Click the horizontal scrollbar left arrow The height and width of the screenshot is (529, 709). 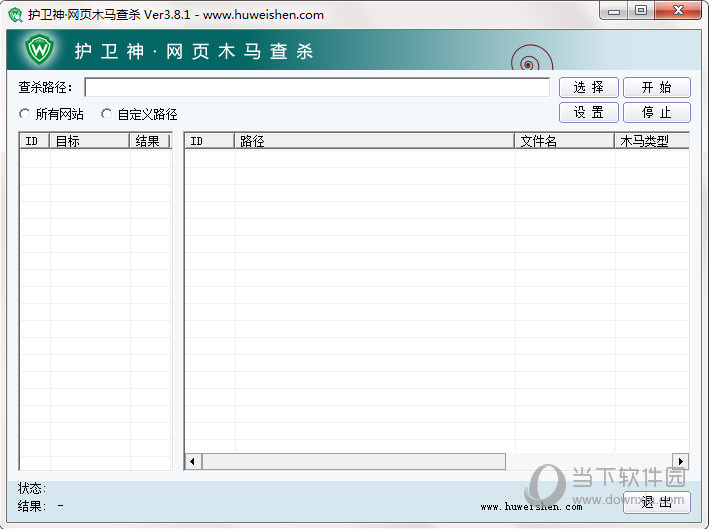tap(193, 462)
